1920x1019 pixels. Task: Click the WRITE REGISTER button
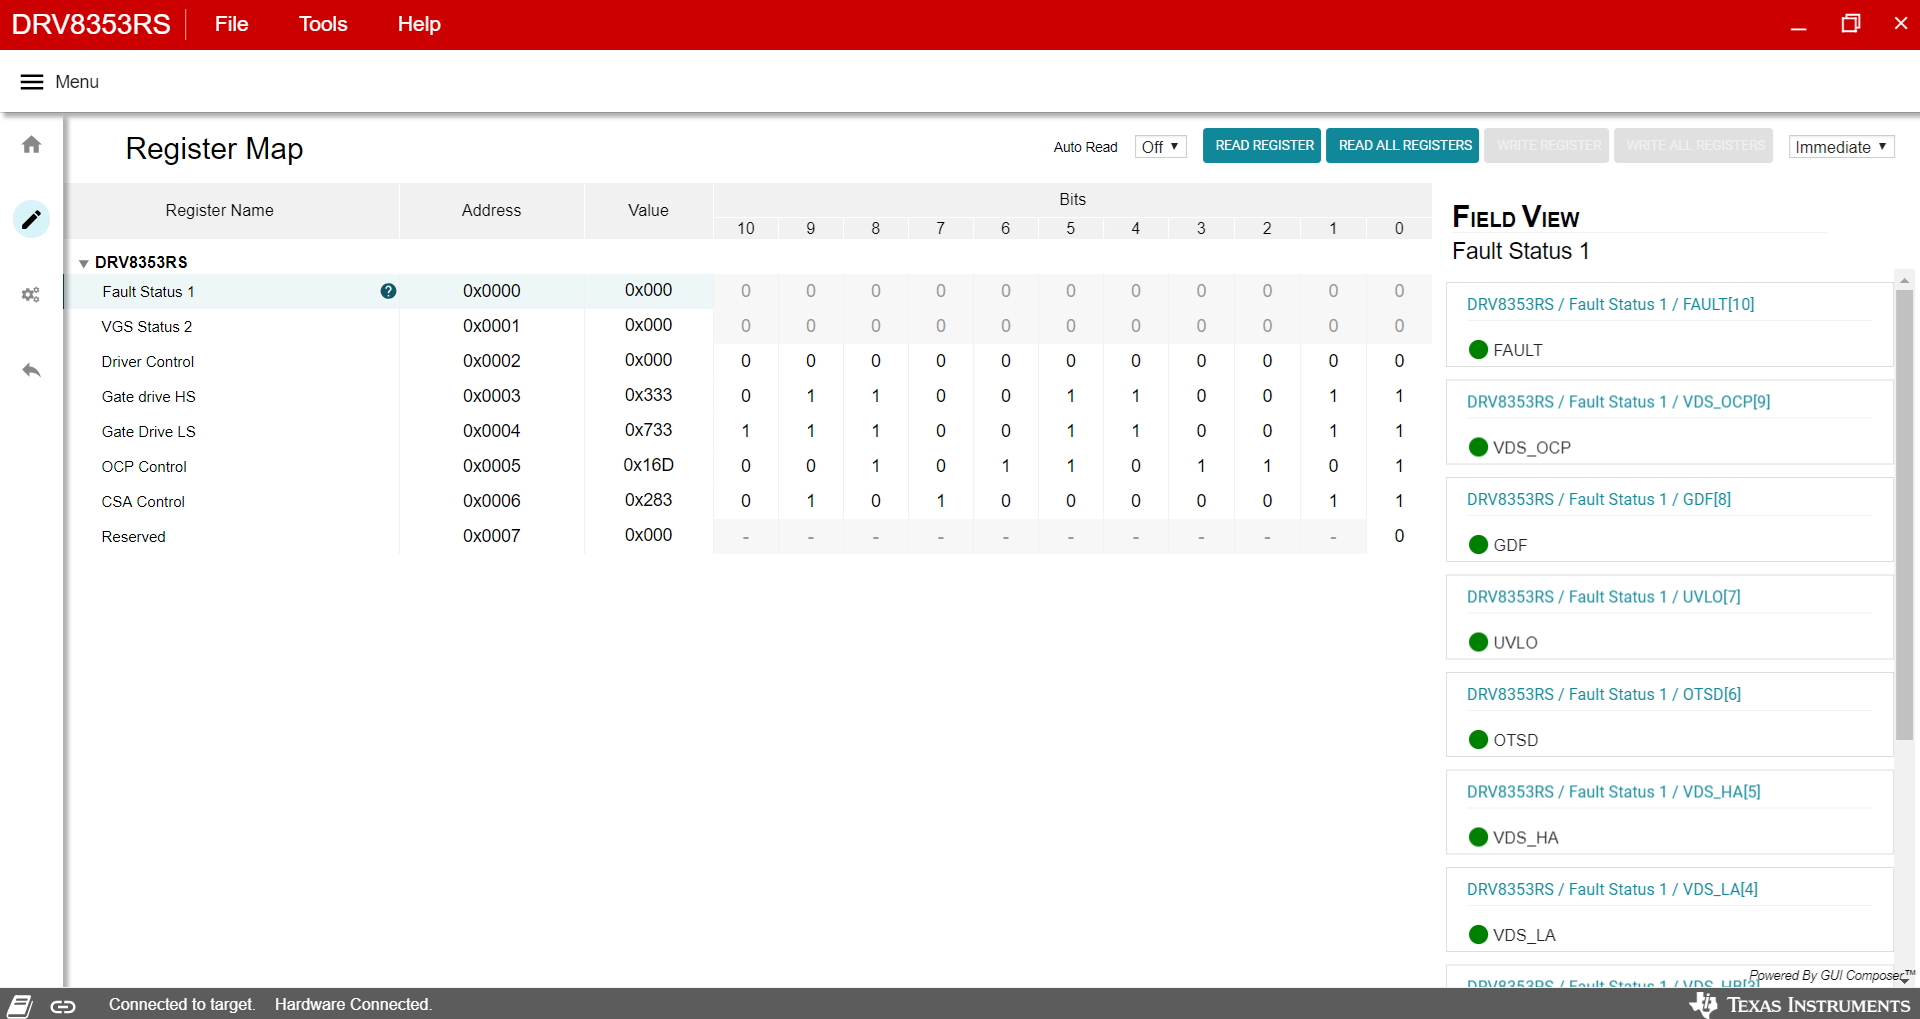tap(1547, 146)
